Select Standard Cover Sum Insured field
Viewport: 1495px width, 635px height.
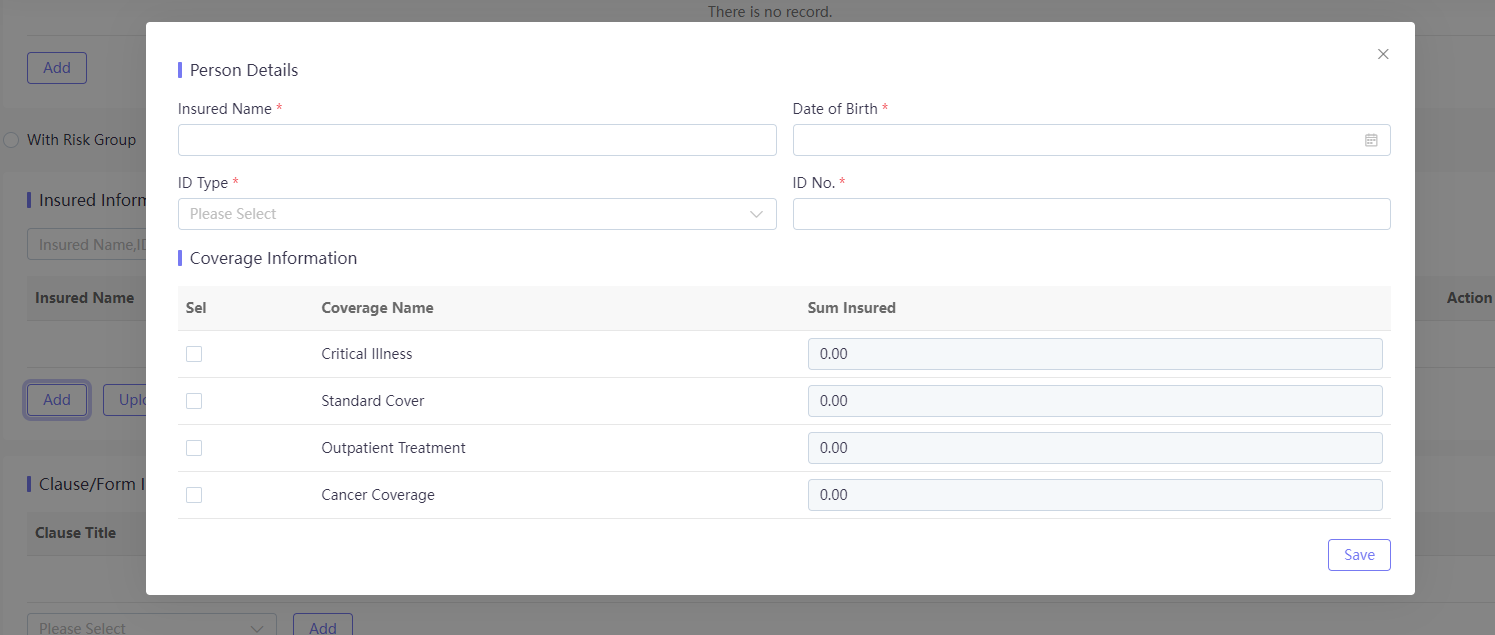(1095, 401)
